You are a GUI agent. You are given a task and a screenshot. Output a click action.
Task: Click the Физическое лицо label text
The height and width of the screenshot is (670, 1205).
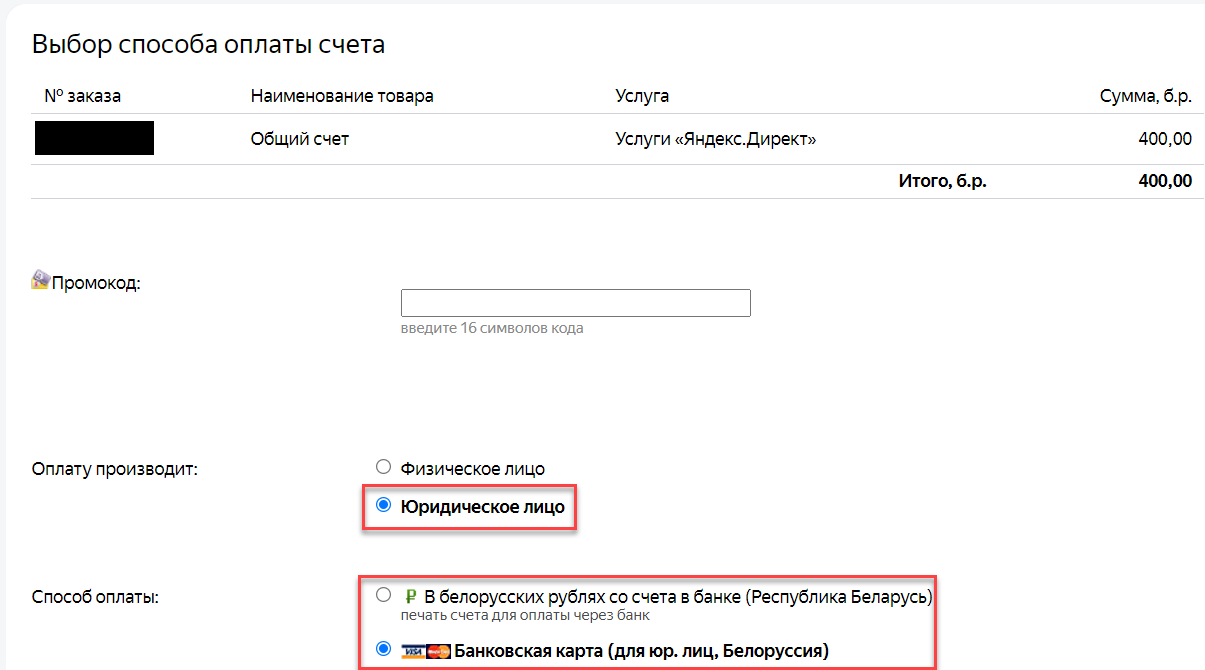click(473, 468)
